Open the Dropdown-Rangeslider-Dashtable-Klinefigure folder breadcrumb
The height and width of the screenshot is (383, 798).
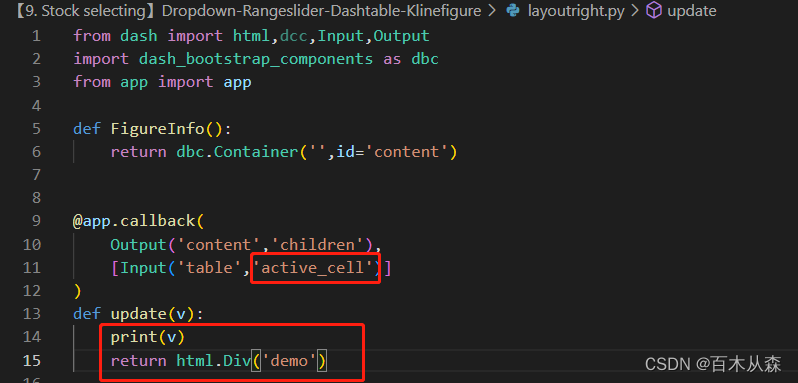tap(321, 11)
